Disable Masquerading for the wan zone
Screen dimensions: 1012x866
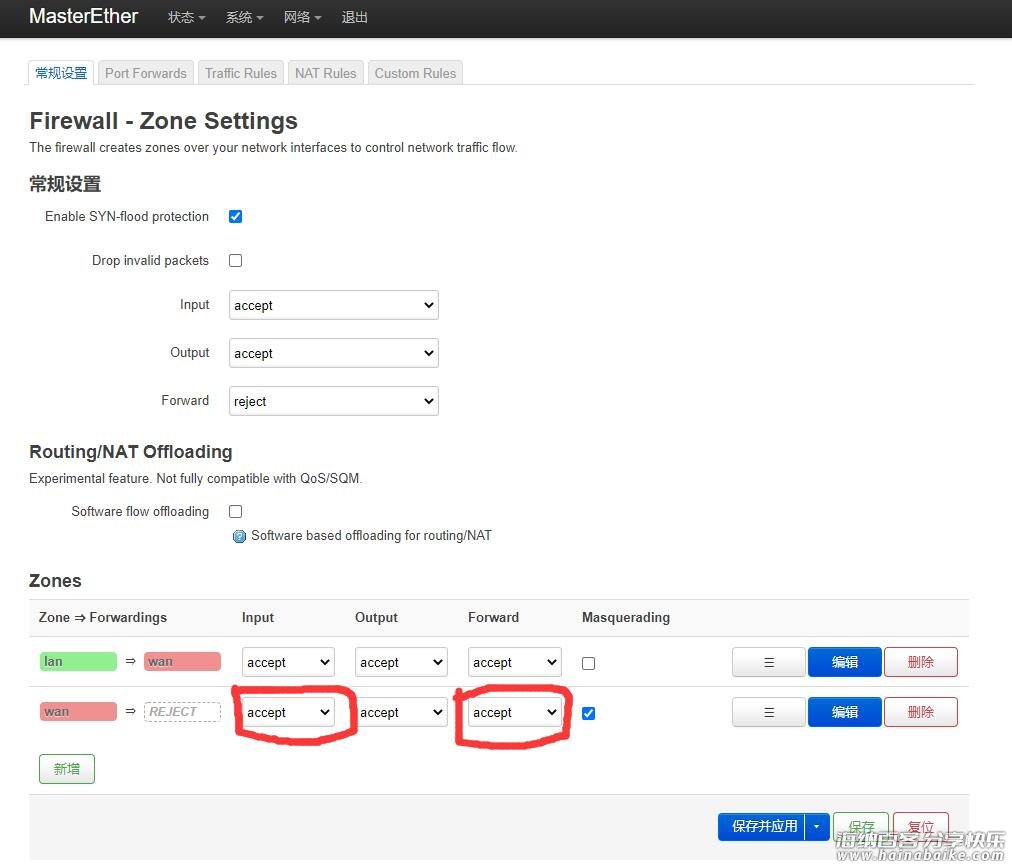(588, 713)
